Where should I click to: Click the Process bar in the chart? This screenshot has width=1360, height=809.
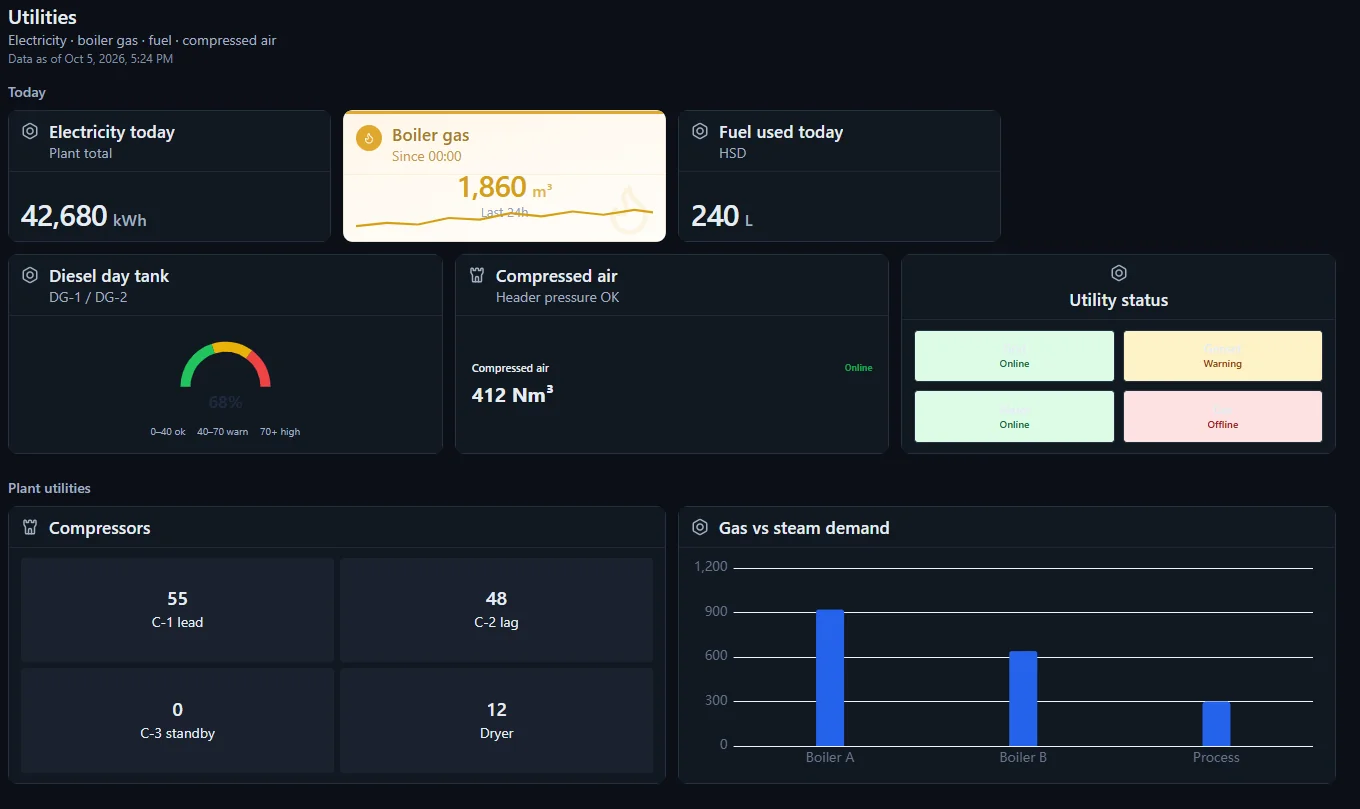pyautogui.click(x=1216, y=723)
